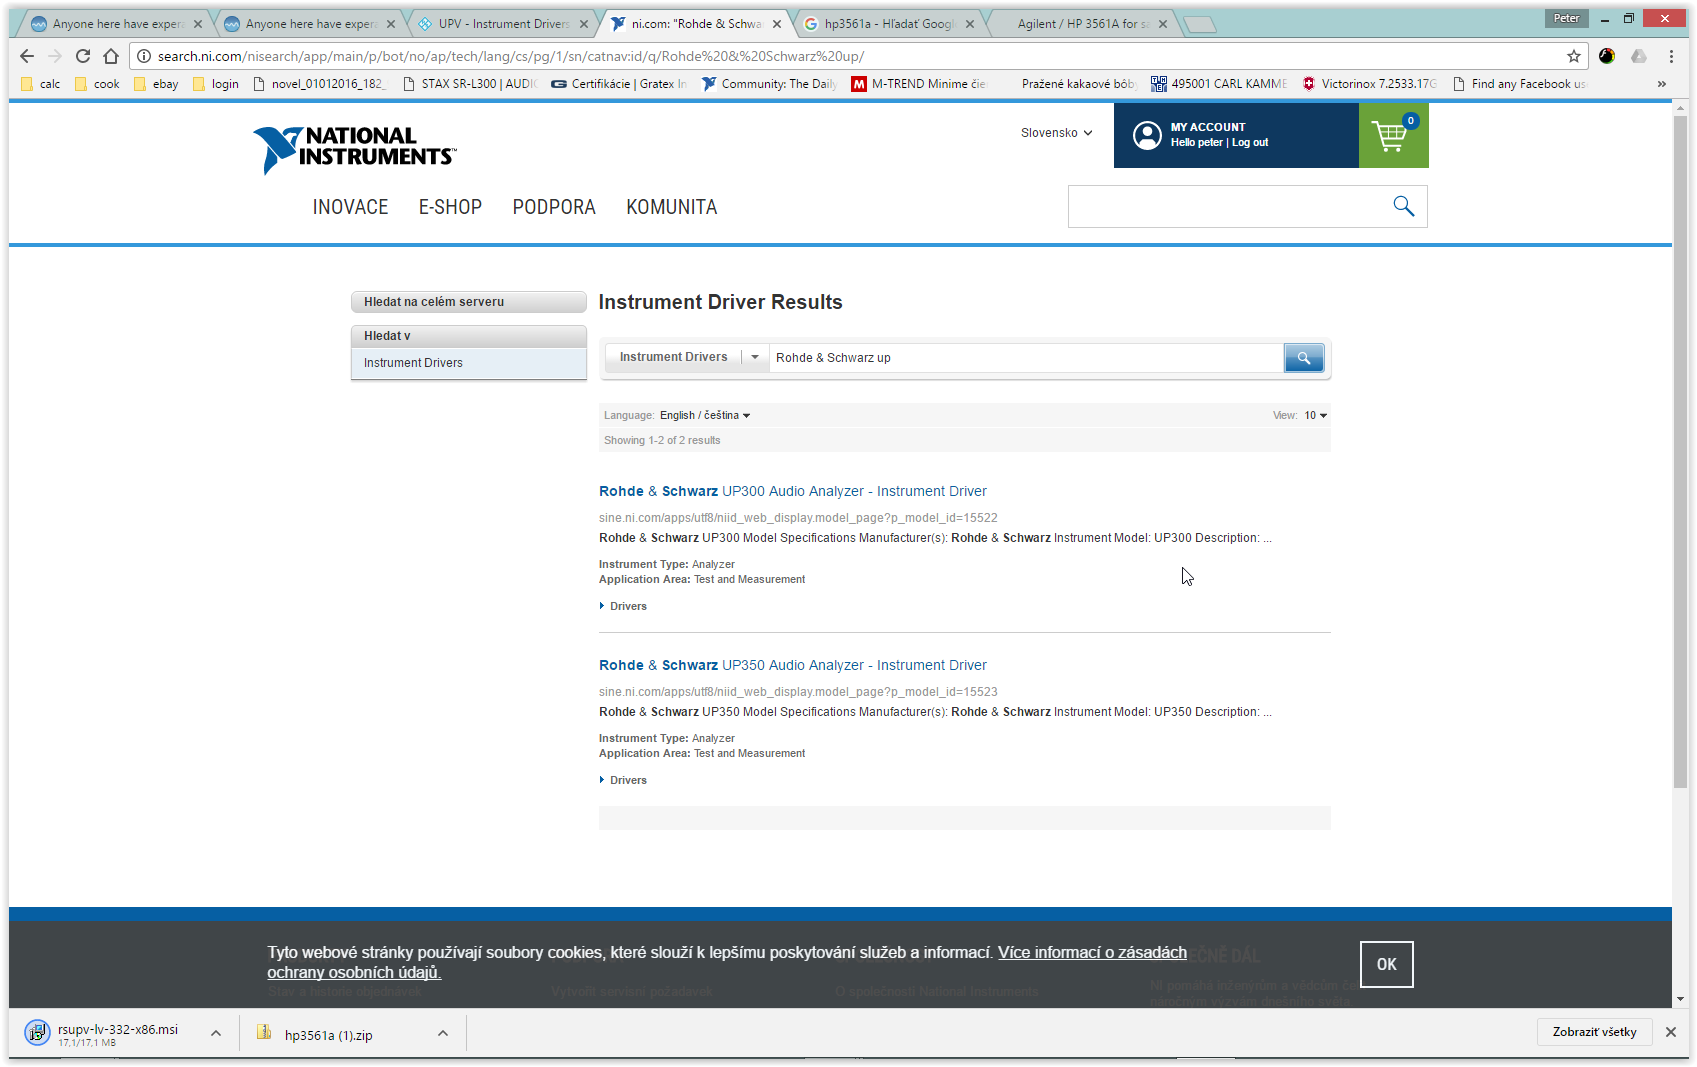Open the Rohde & Schwarz UP300 Audio Analyzer result

pyautogui.click(x=793, y=491)
